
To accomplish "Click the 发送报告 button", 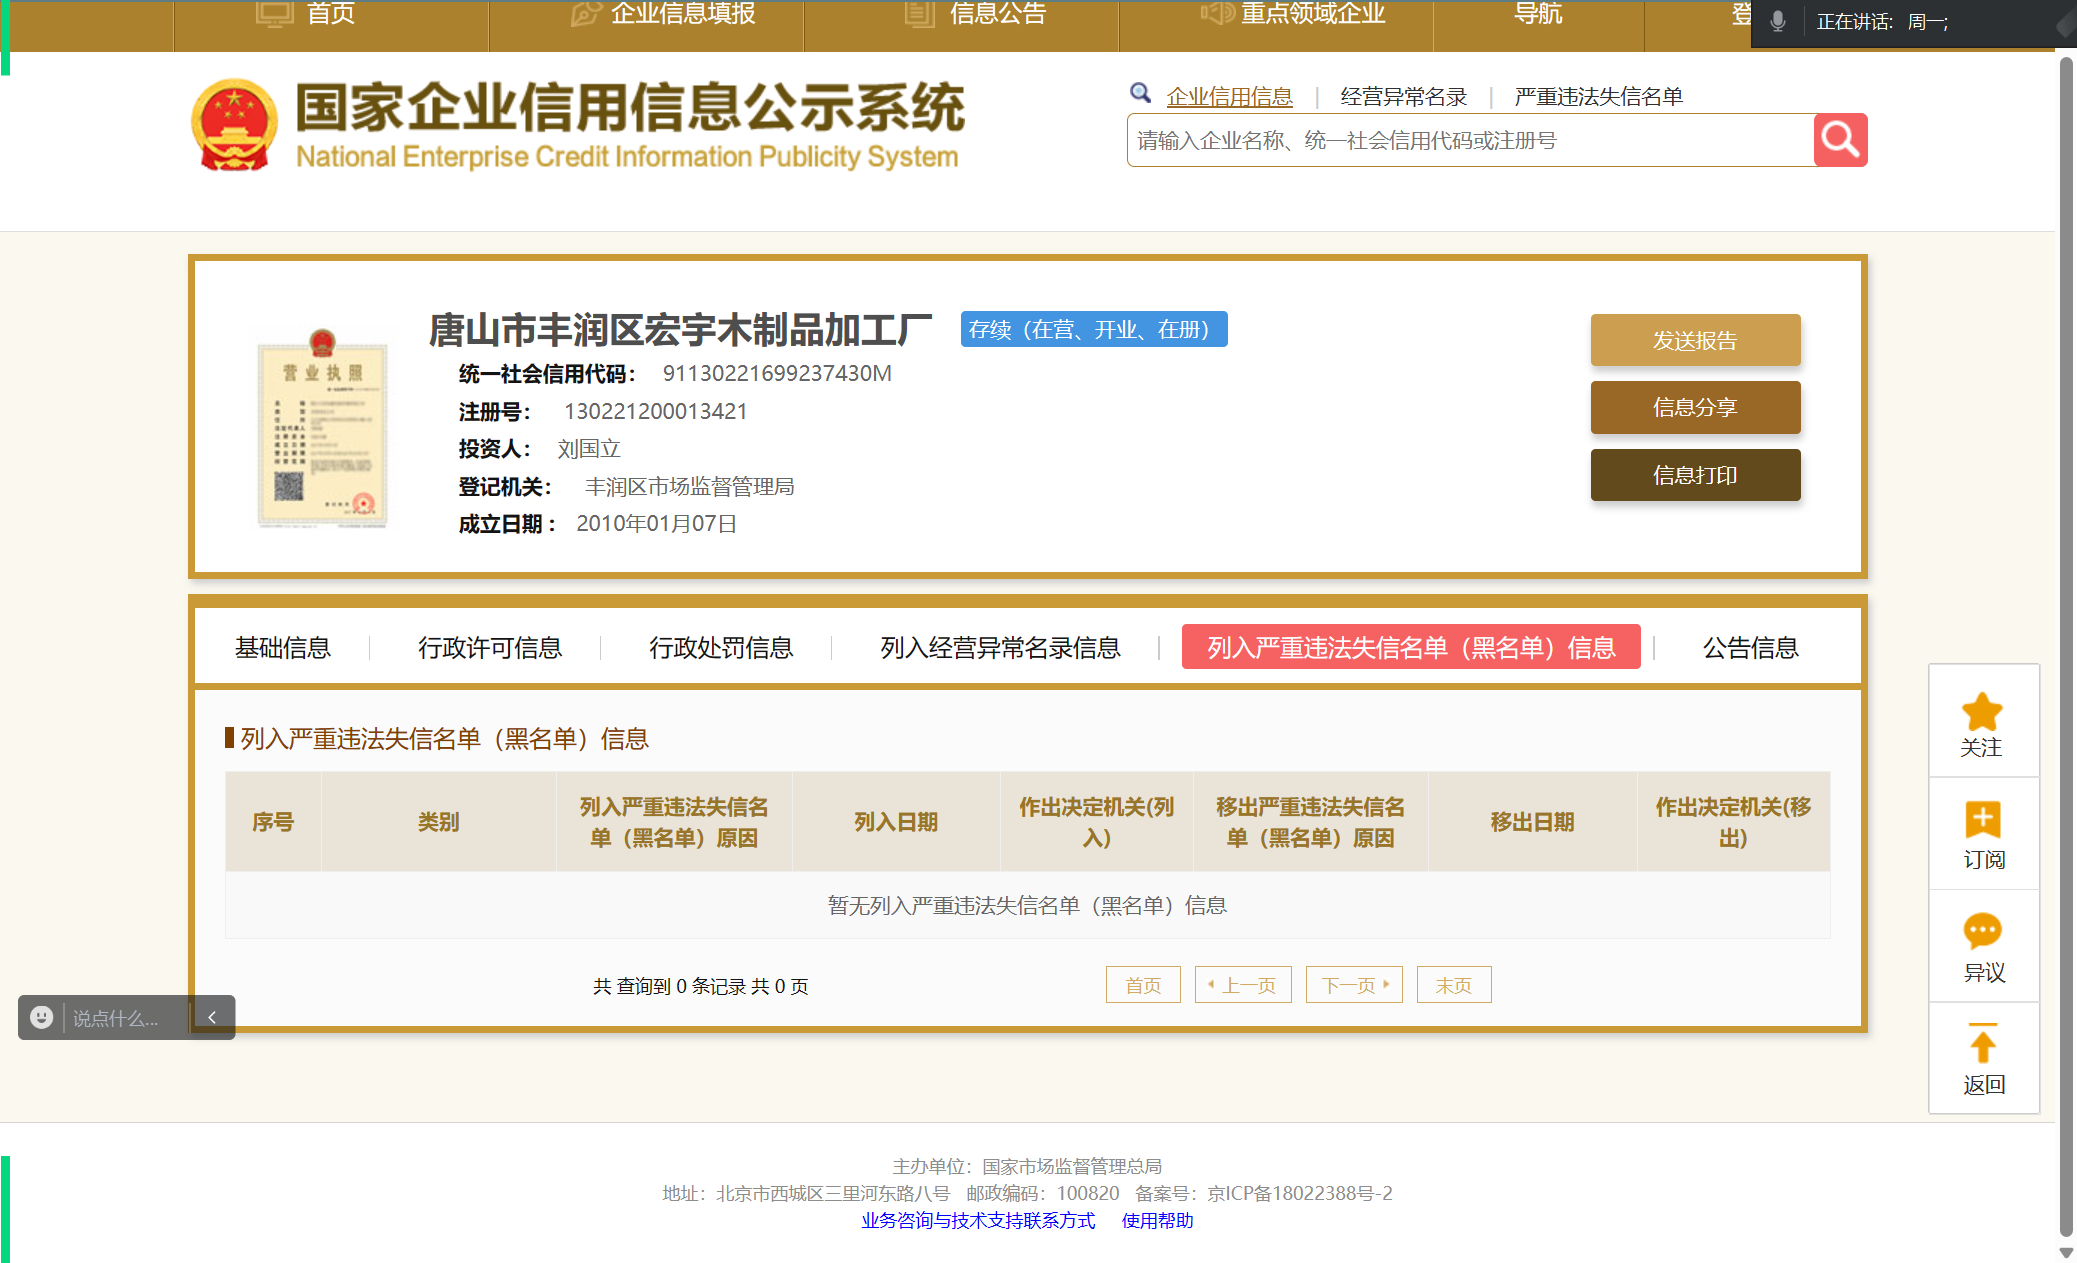I will [x=1695, y=340].
